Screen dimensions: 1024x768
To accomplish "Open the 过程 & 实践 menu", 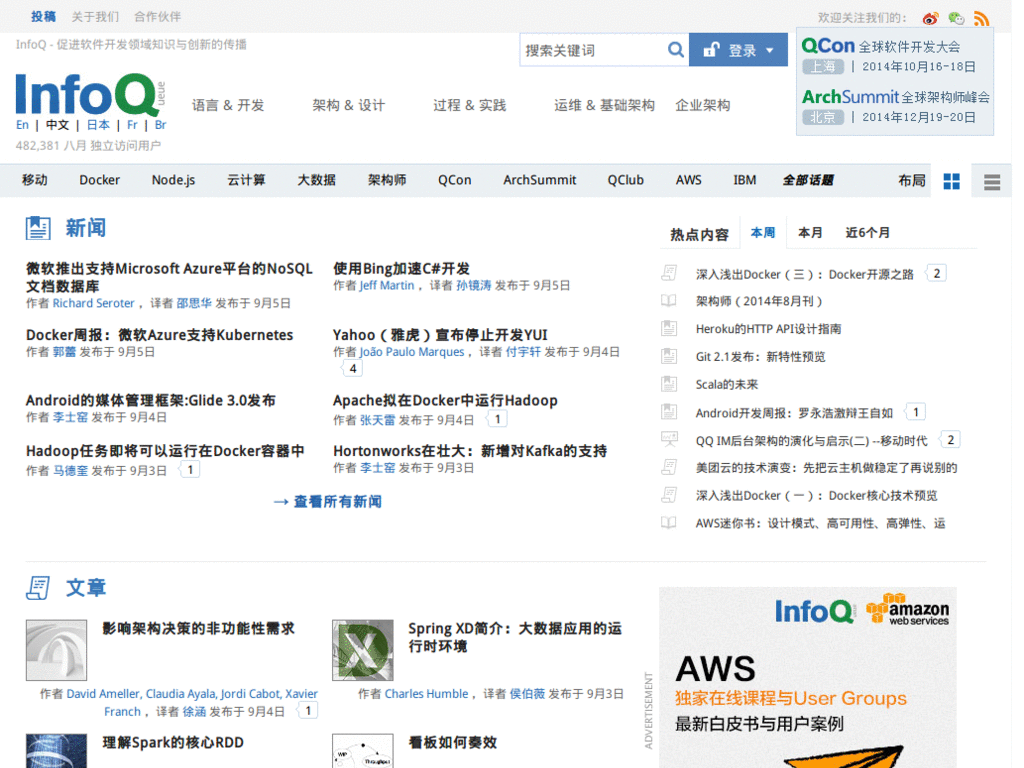I will [x=470, y=105].
